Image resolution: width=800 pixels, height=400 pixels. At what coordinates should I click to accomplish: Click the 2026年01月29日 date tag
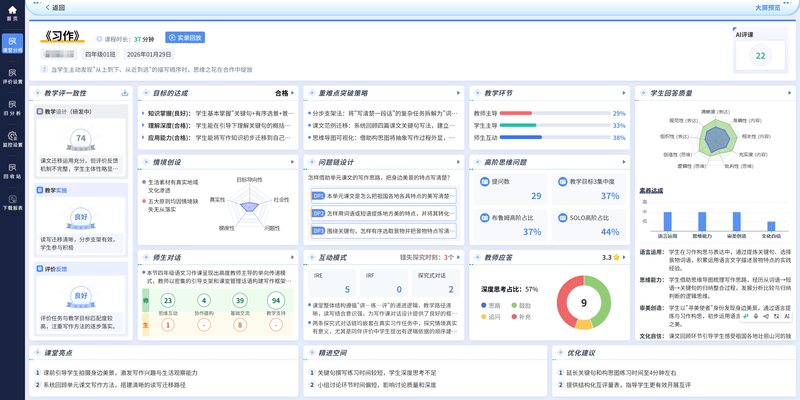(148, 55)
